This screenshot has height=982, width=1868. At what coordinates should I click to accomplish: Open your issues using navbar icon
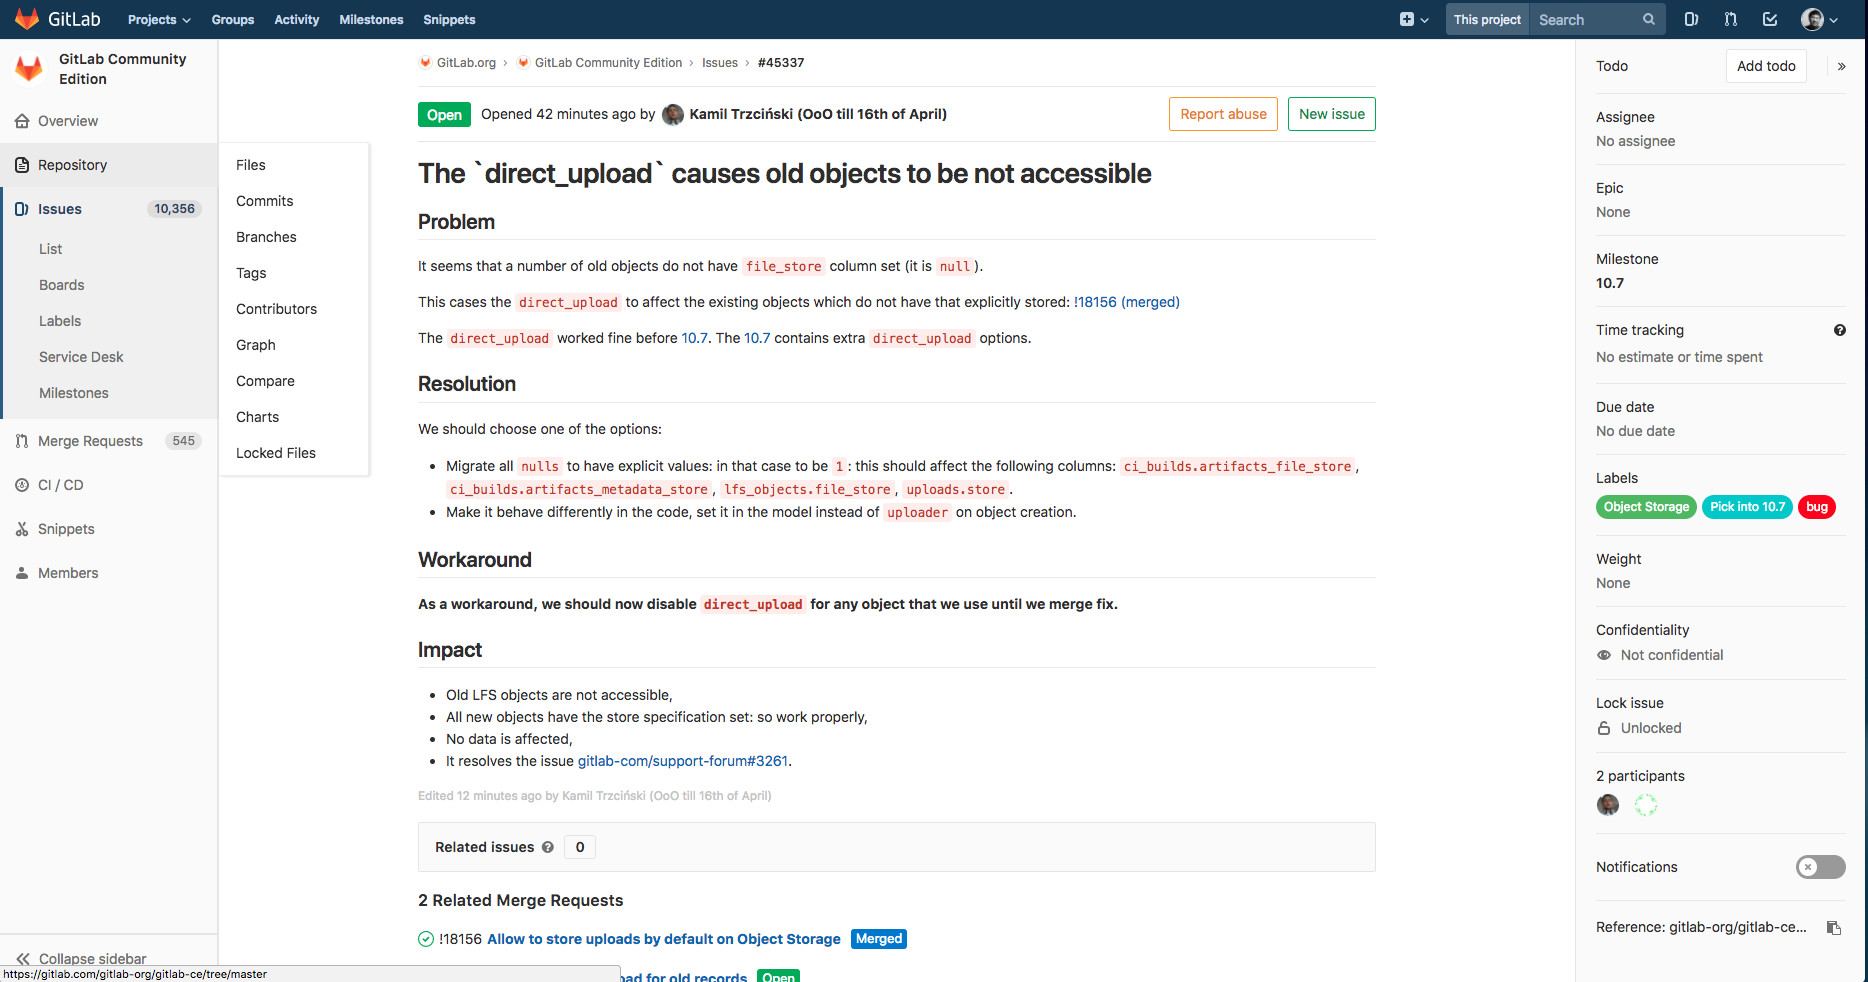tap(1691, 19)
